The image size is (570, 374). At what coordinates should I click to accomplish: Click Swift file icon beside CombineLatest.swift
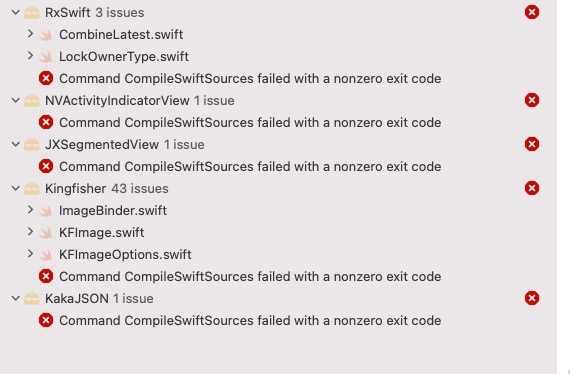(x=46, y=35)
